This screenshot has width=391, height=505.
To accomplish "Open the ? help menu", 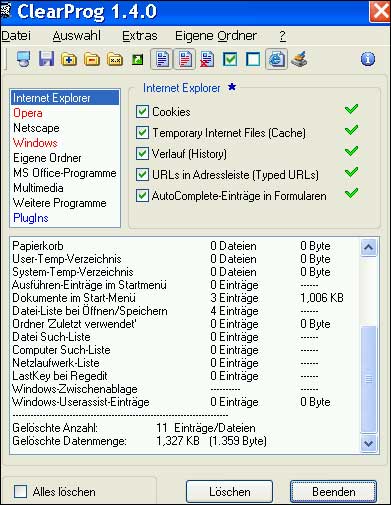I will [283, 36].
